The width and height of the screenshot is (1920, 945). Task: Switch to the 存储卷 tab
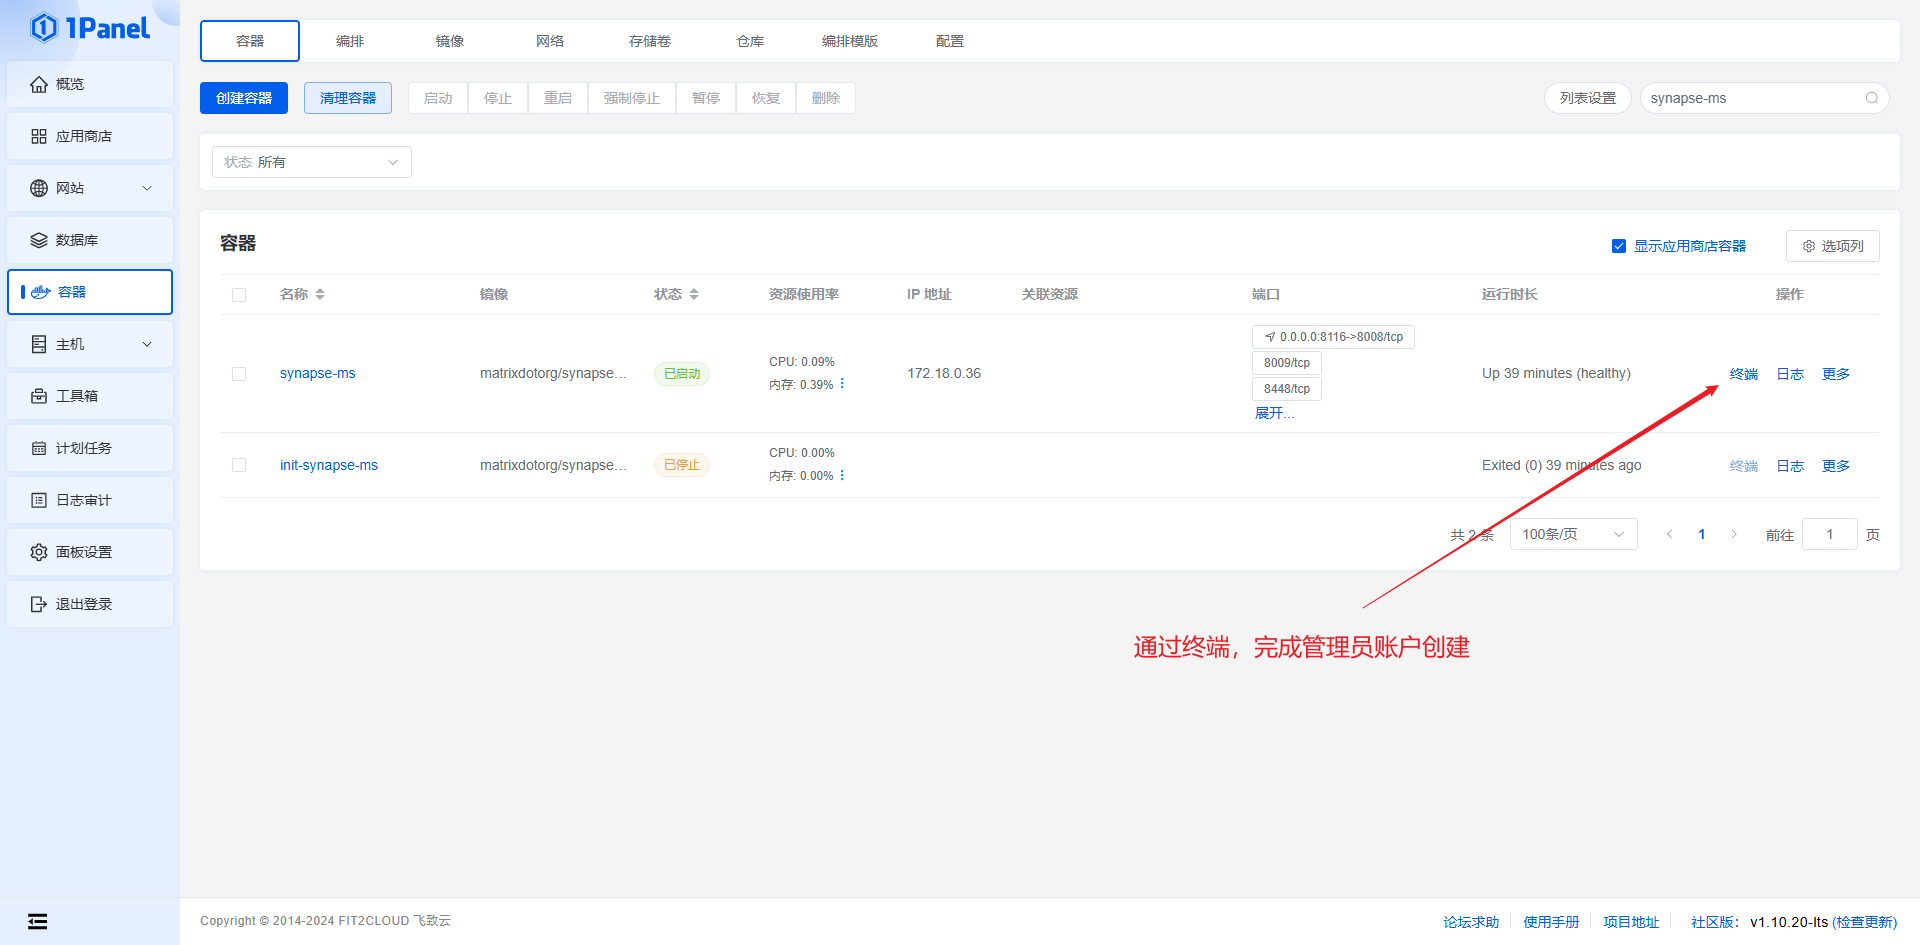(650, 41)
